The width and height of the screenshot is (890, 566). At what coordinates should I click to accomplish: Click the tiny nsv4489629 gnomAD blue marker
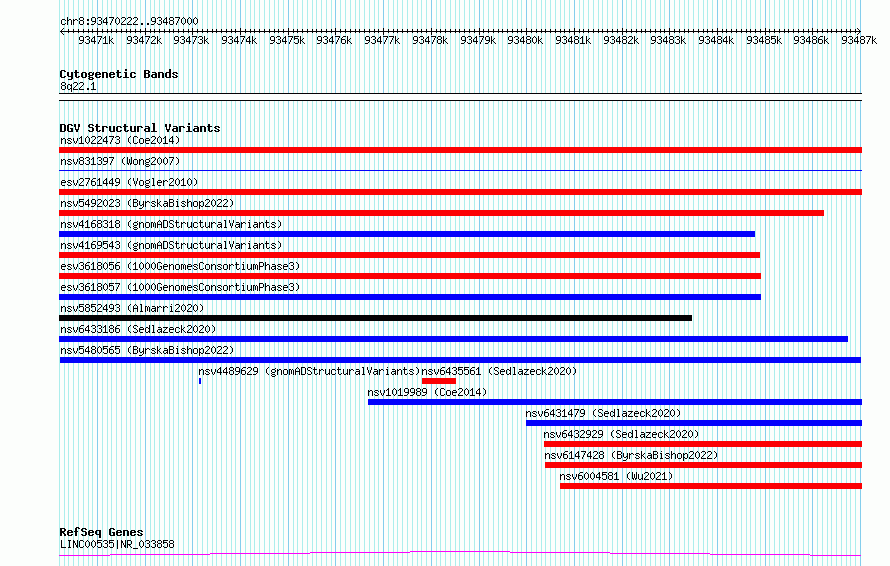pos(200,381)
